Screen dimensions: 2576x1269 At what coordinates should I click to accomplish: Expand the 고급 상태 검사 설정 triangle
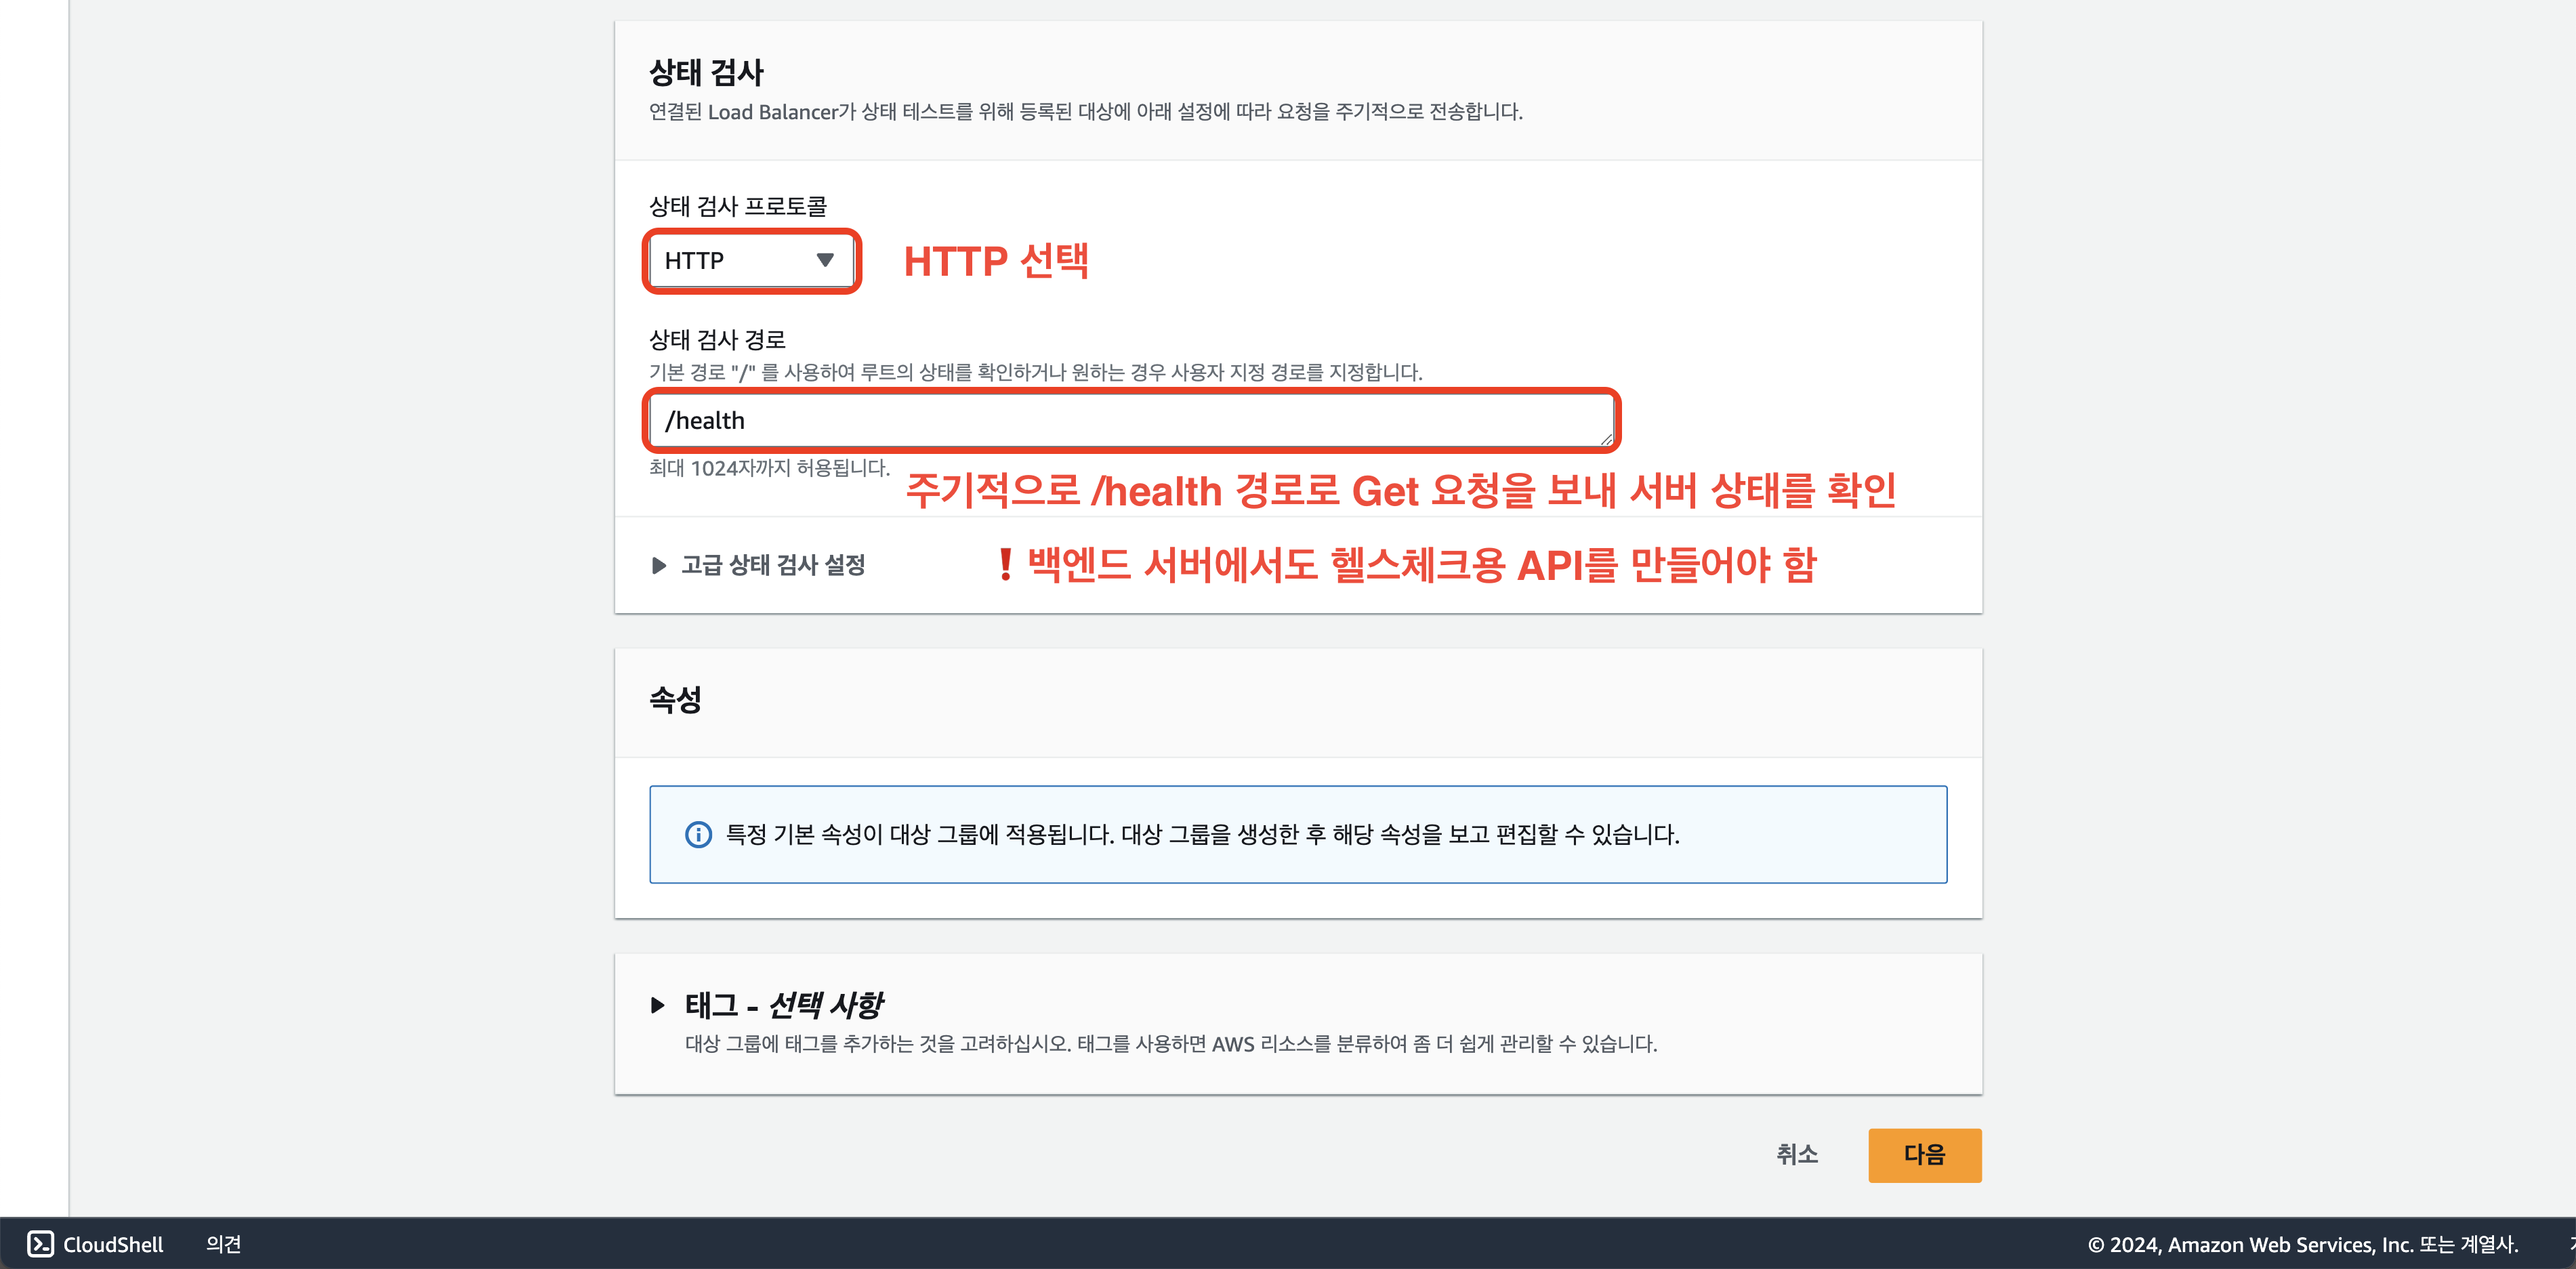pyautogui.click(x=658, y=565)
